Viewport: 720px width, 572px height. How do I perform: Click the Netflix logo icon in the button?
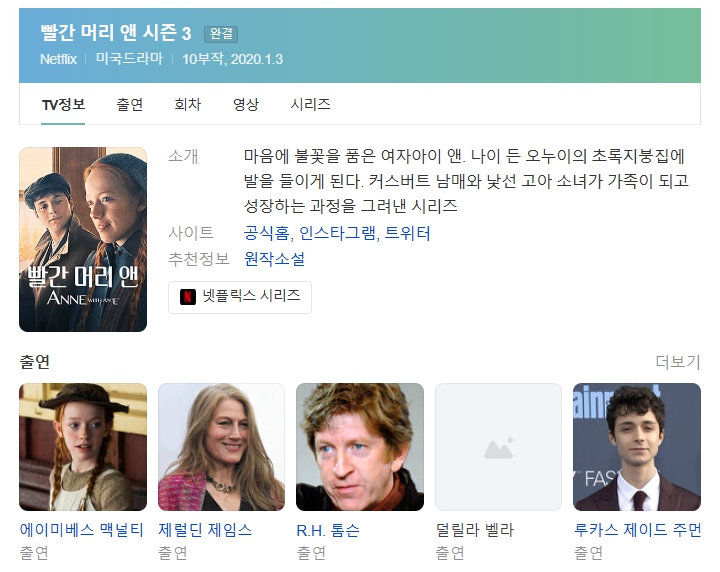click(x=187, y=297)
